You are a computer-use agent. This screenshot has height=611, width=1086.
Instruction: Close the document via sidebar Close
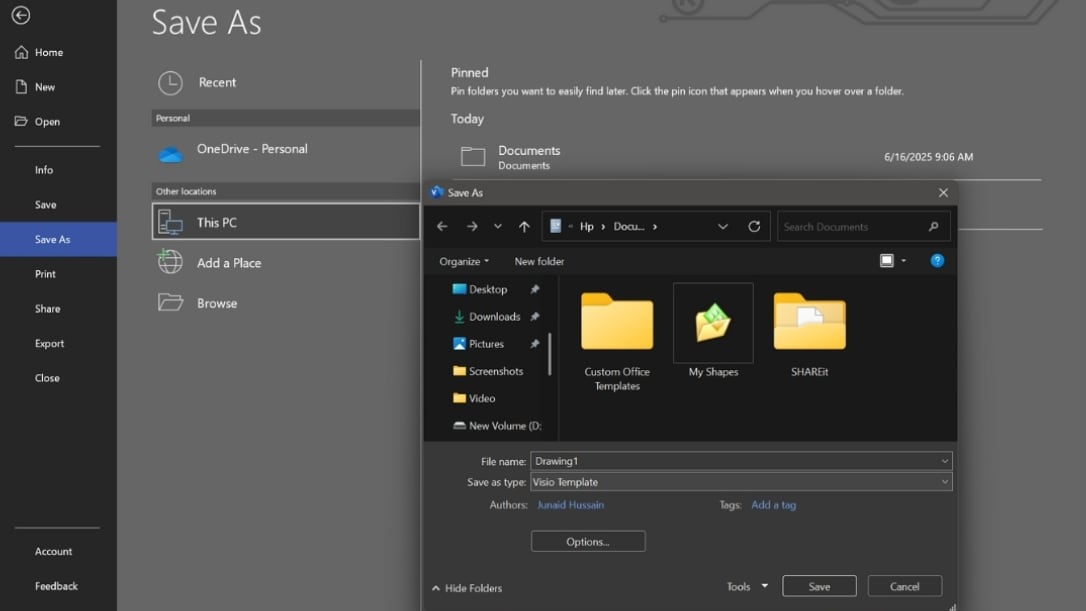[x=47, y=378]
